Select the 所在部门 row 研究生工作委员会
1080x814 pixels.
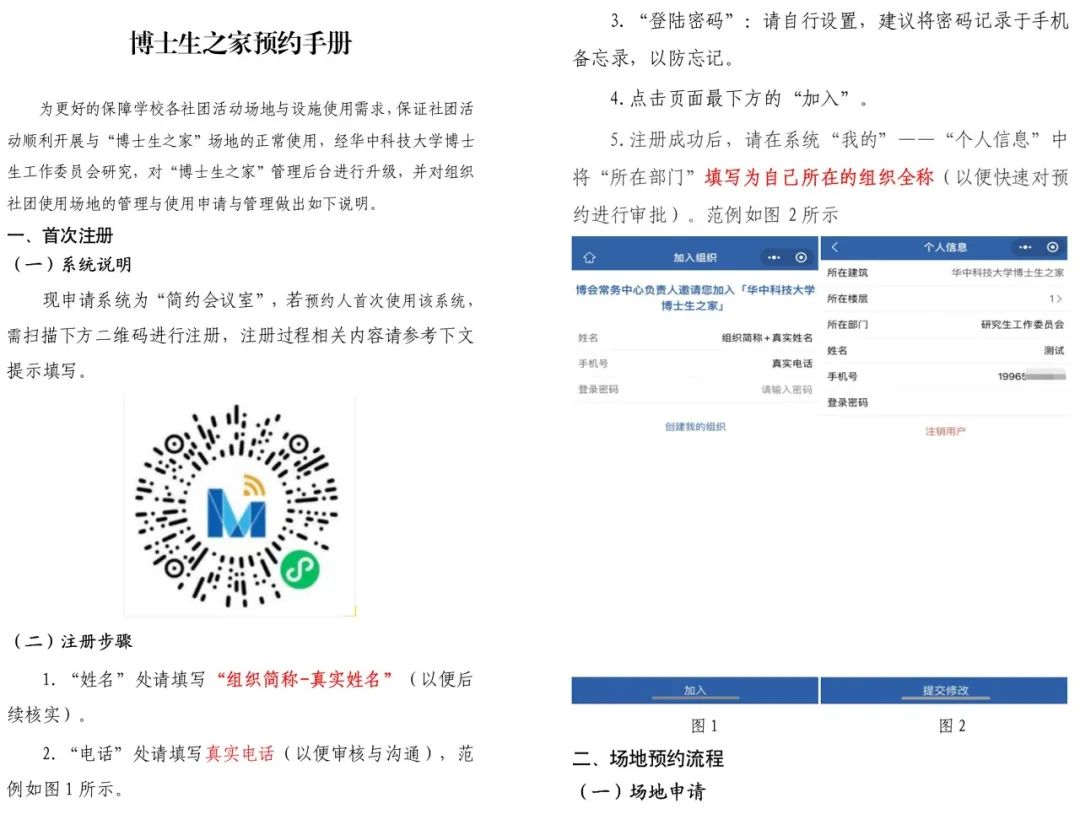click(x=944, y=324)
